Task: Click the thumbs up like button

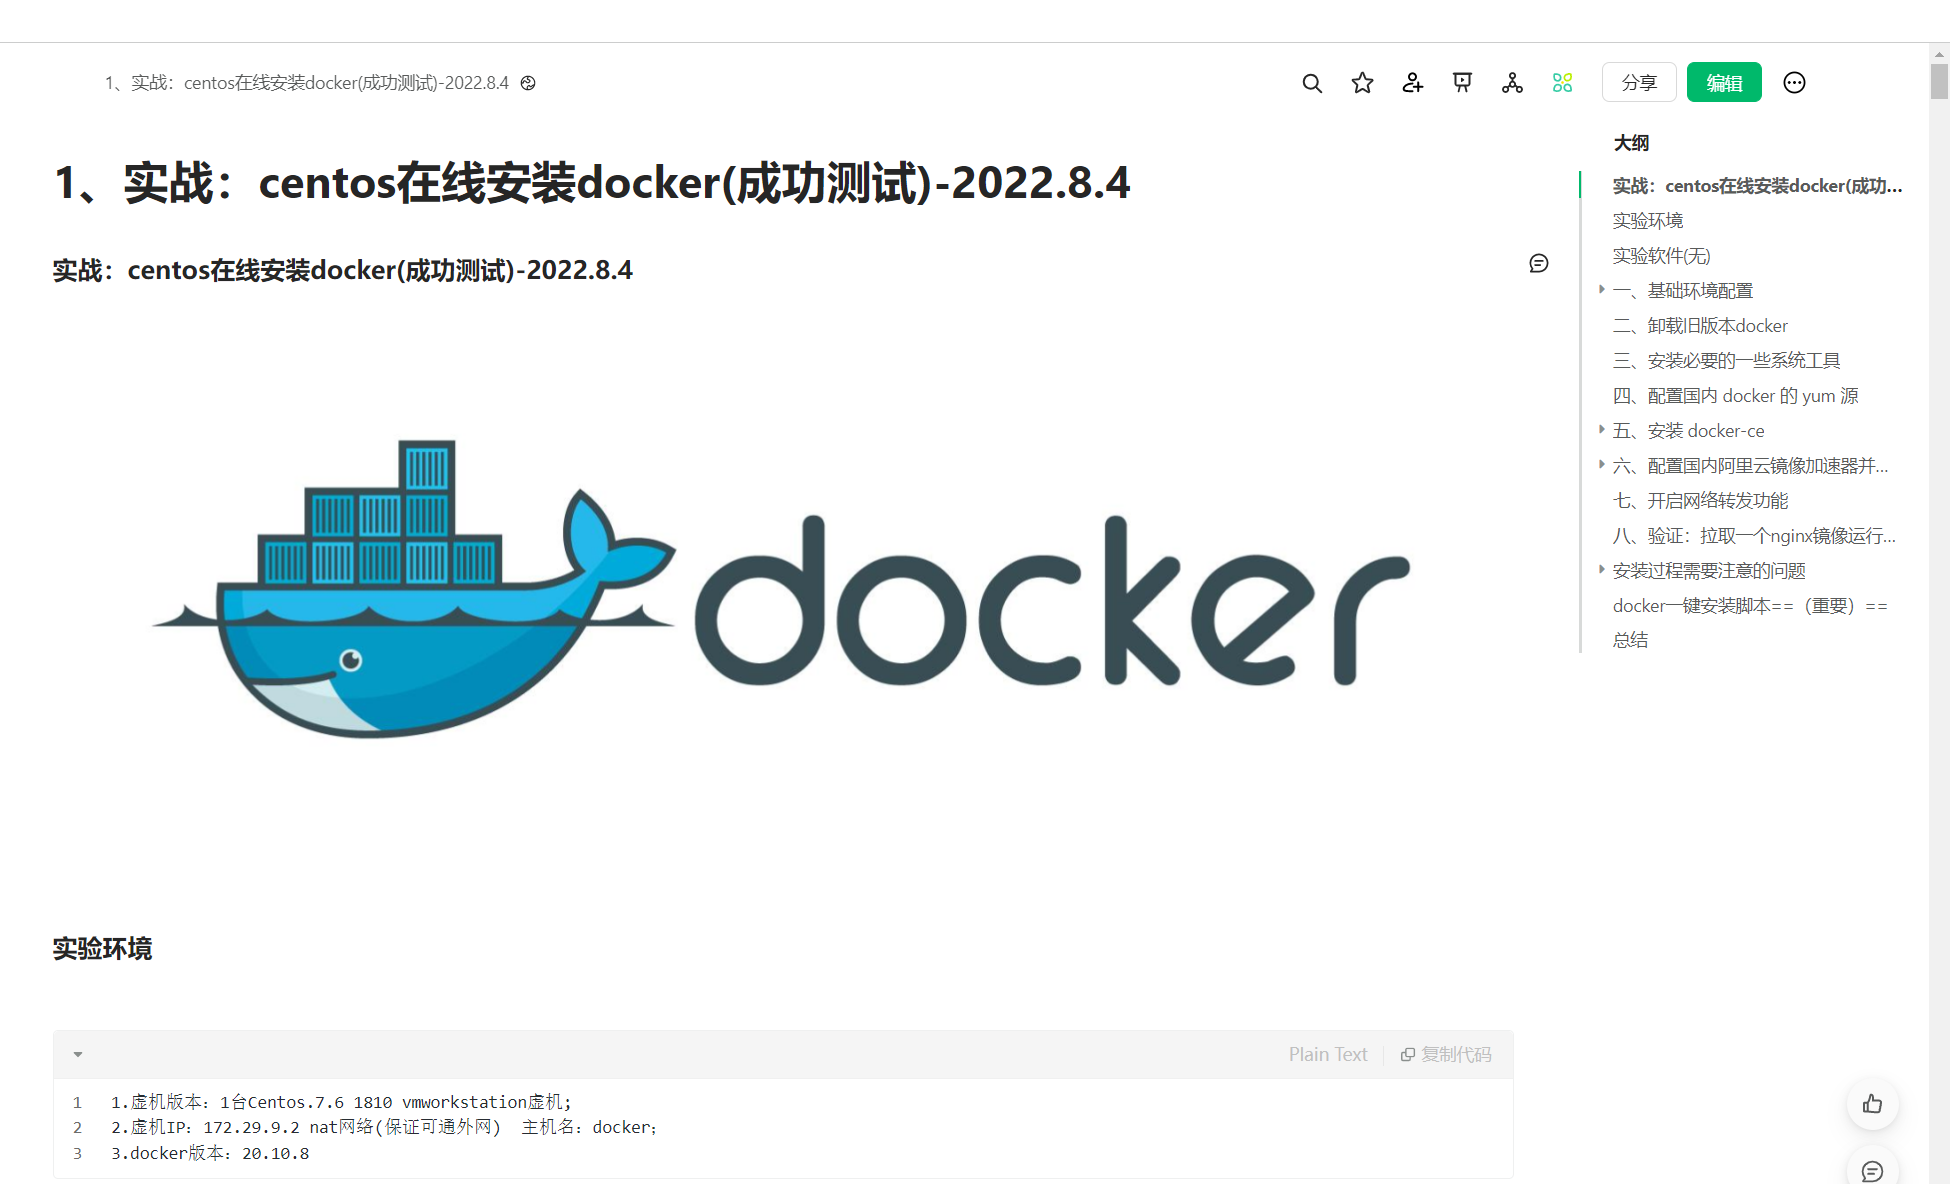Action: pyautogui.click(x=1872, y=1104)
